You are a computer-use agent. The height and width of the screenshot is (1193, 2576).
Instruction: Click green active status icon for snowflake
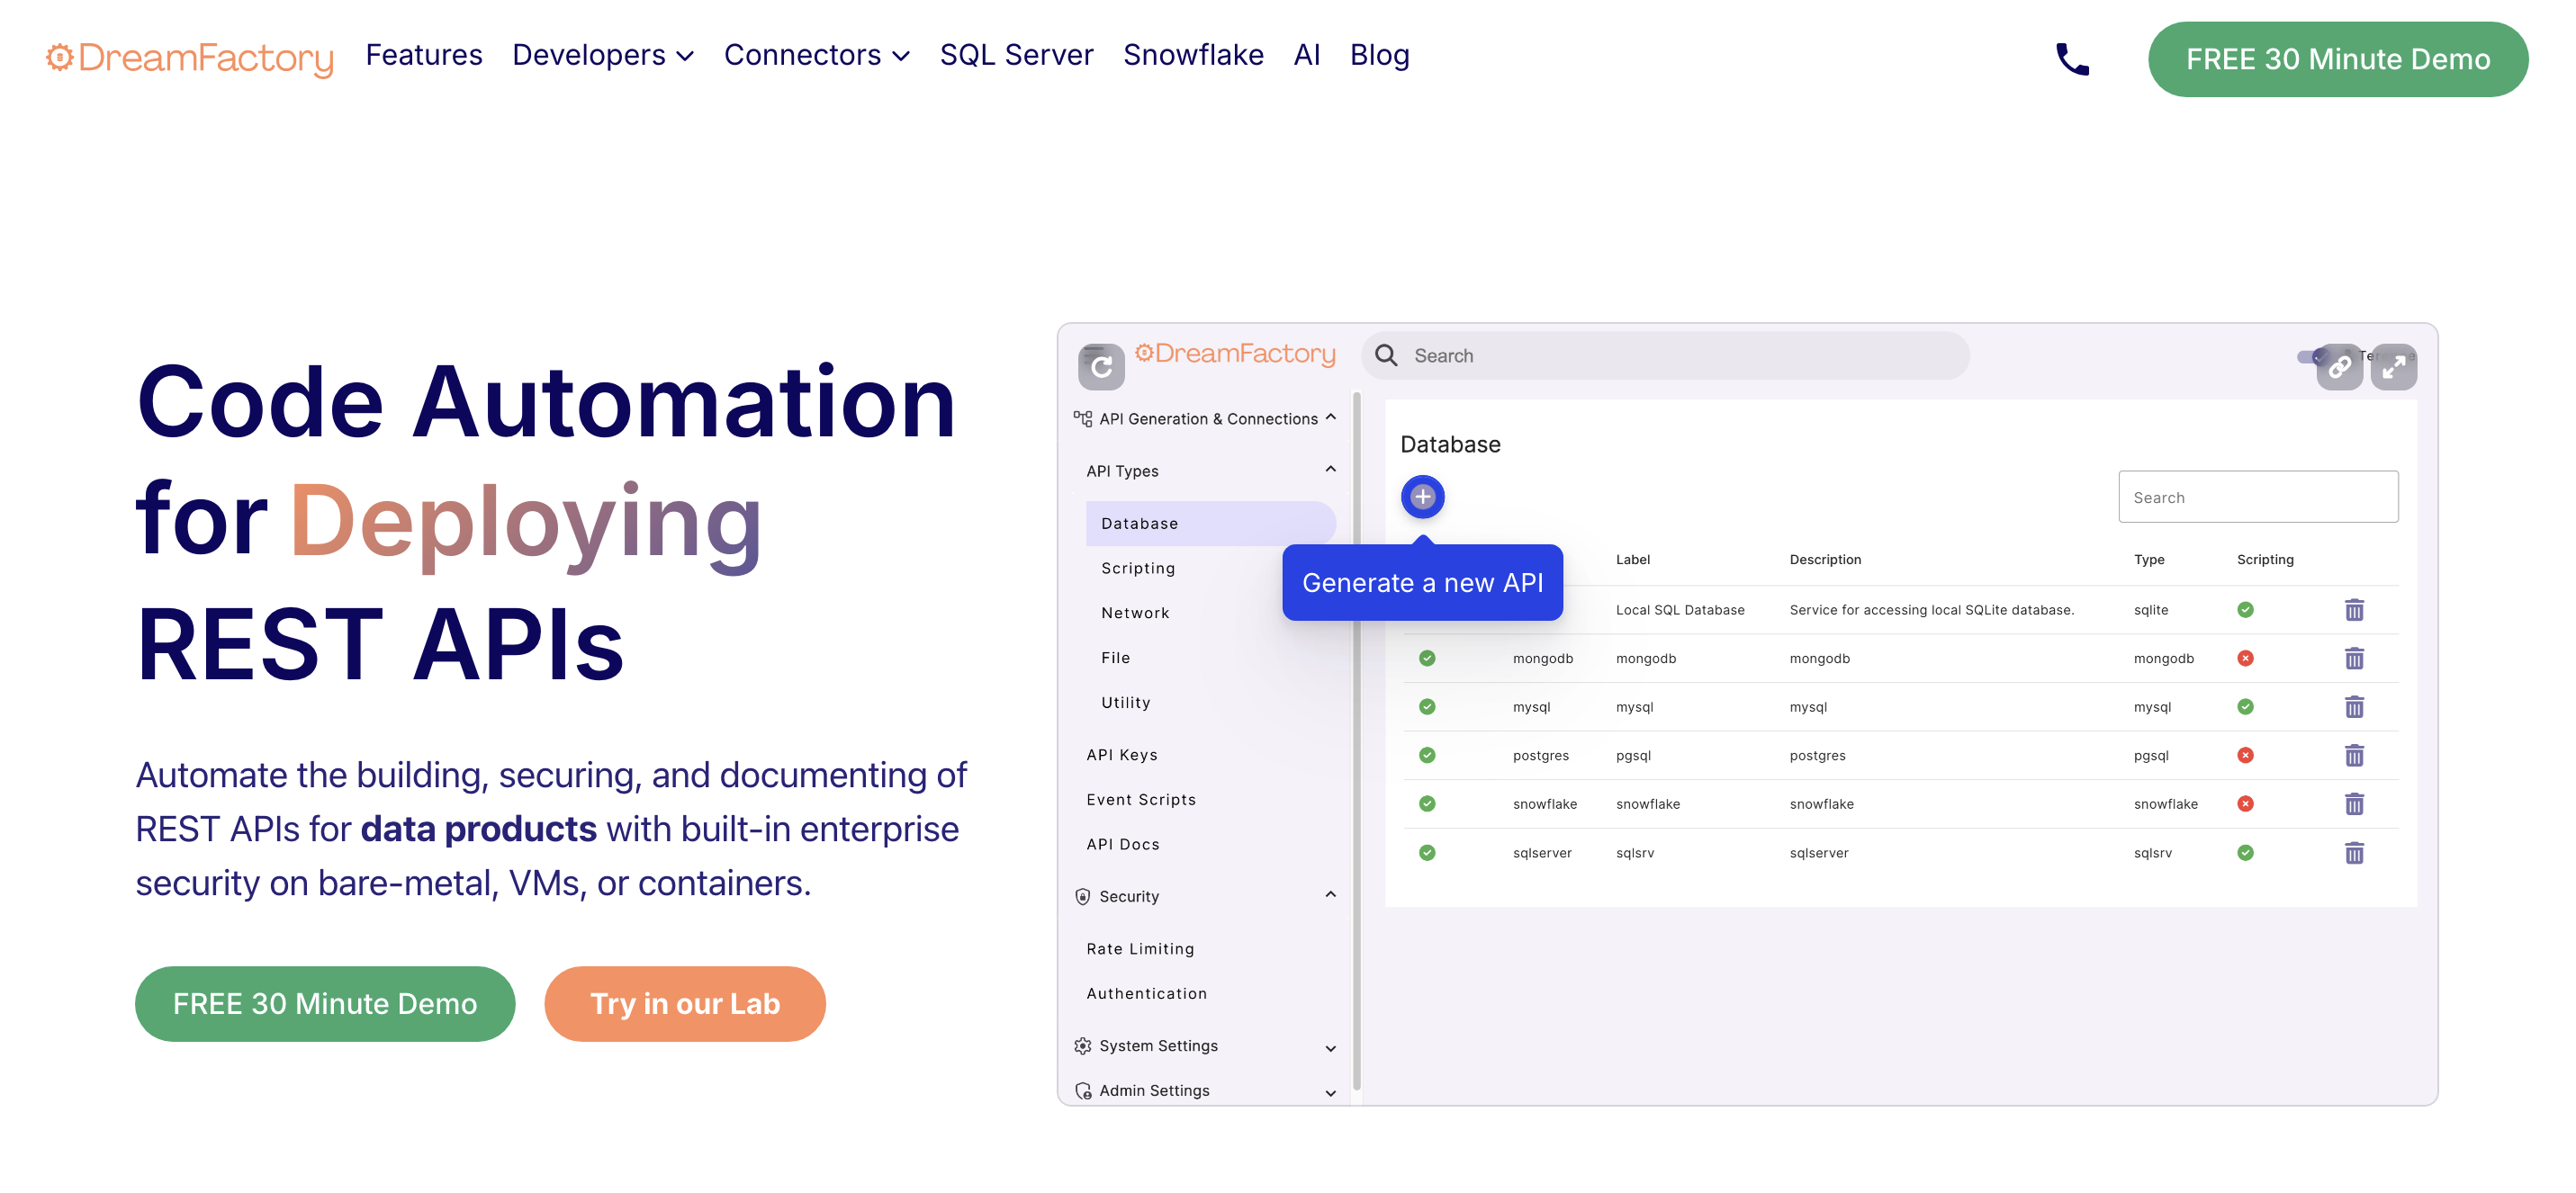(x=1427, y=804)
